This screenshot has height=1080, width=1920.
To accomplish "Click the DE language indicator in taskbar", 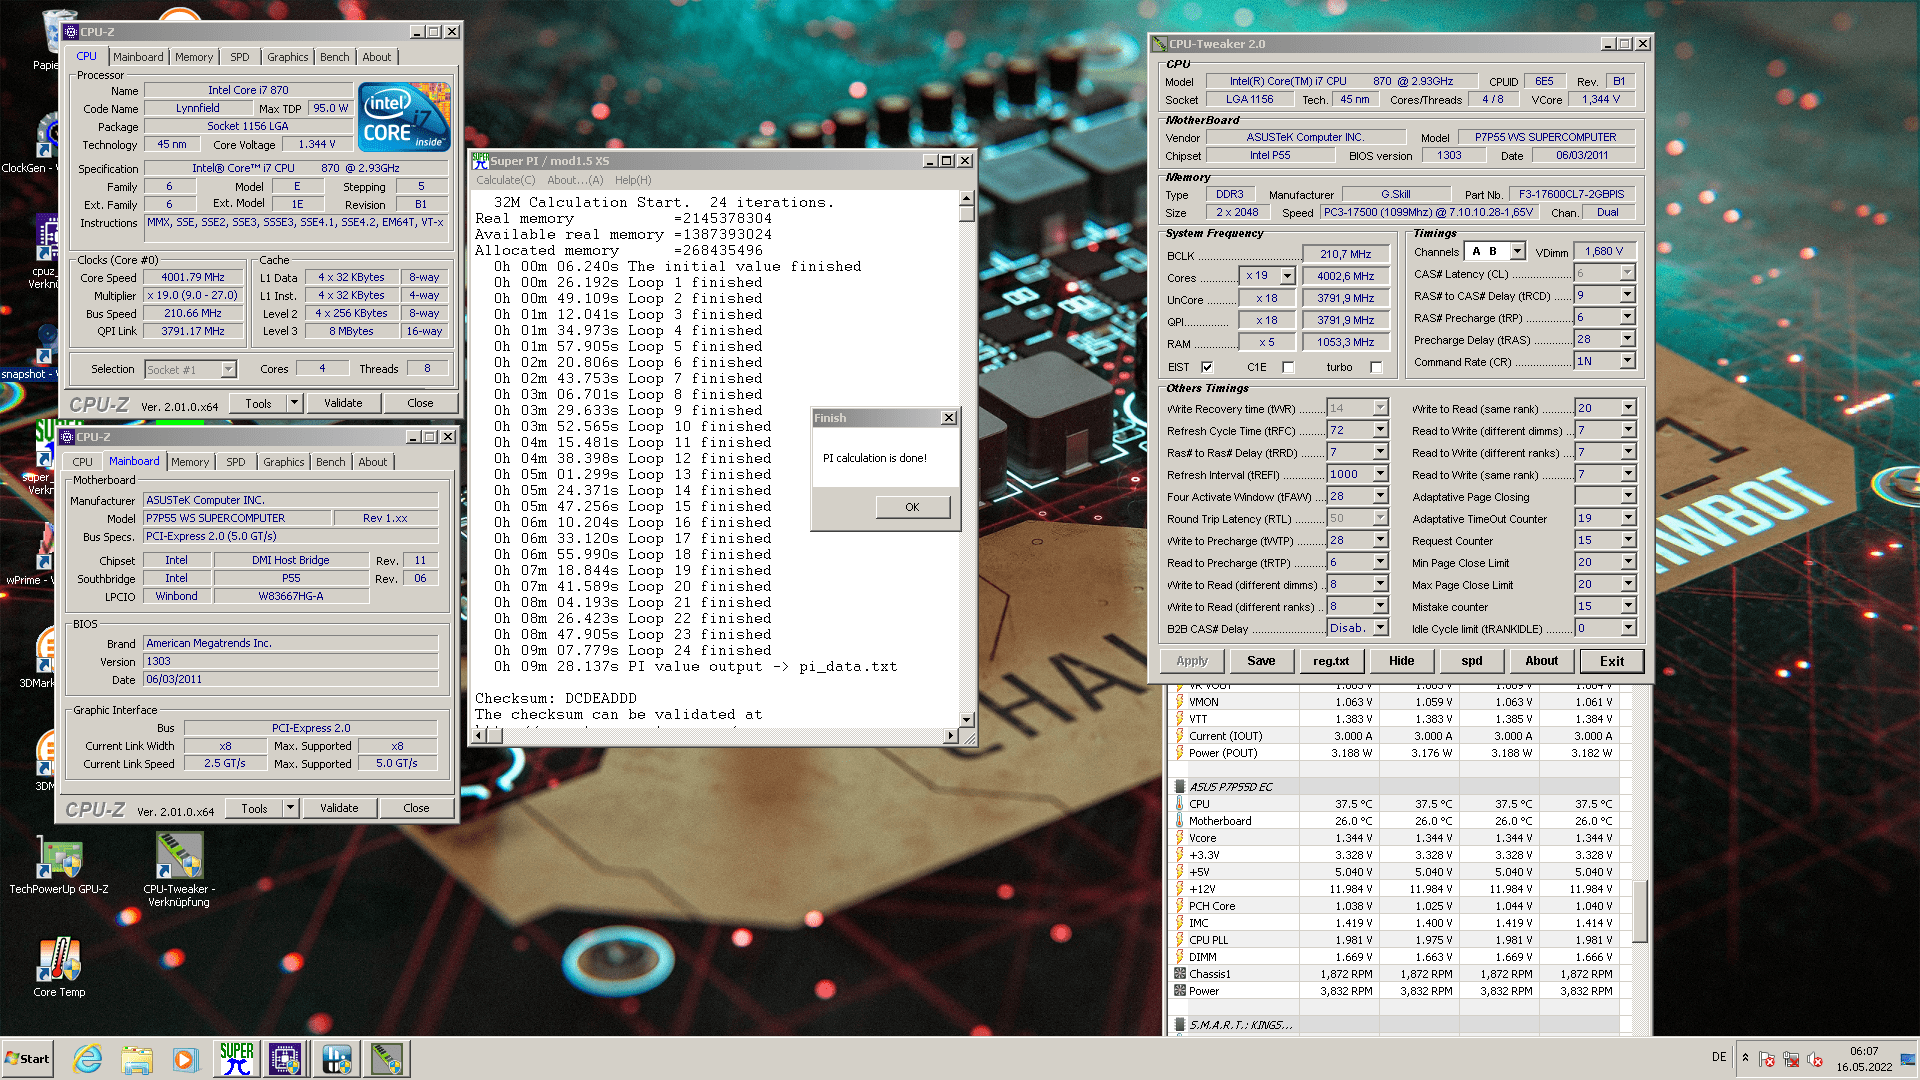I will tap(1719, 1057).
